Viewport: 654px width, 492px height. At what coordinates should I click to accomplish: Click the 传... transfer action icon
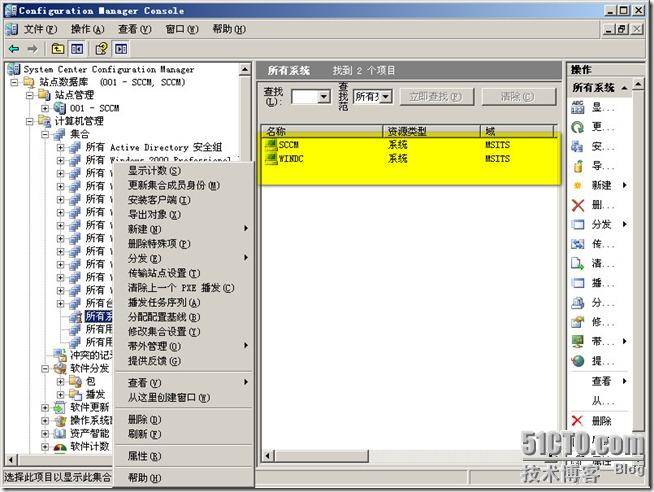point(578,244)
